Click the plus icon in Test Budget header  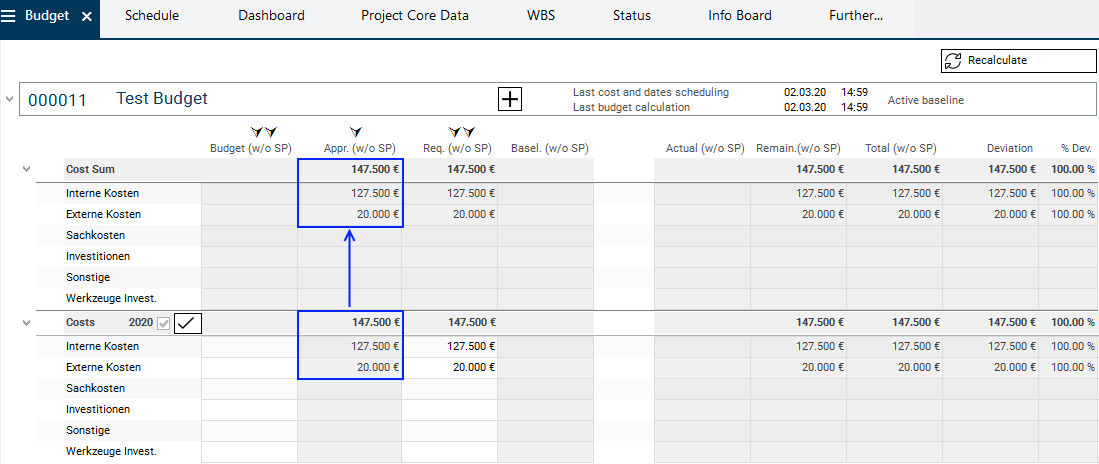click(510, 98)
